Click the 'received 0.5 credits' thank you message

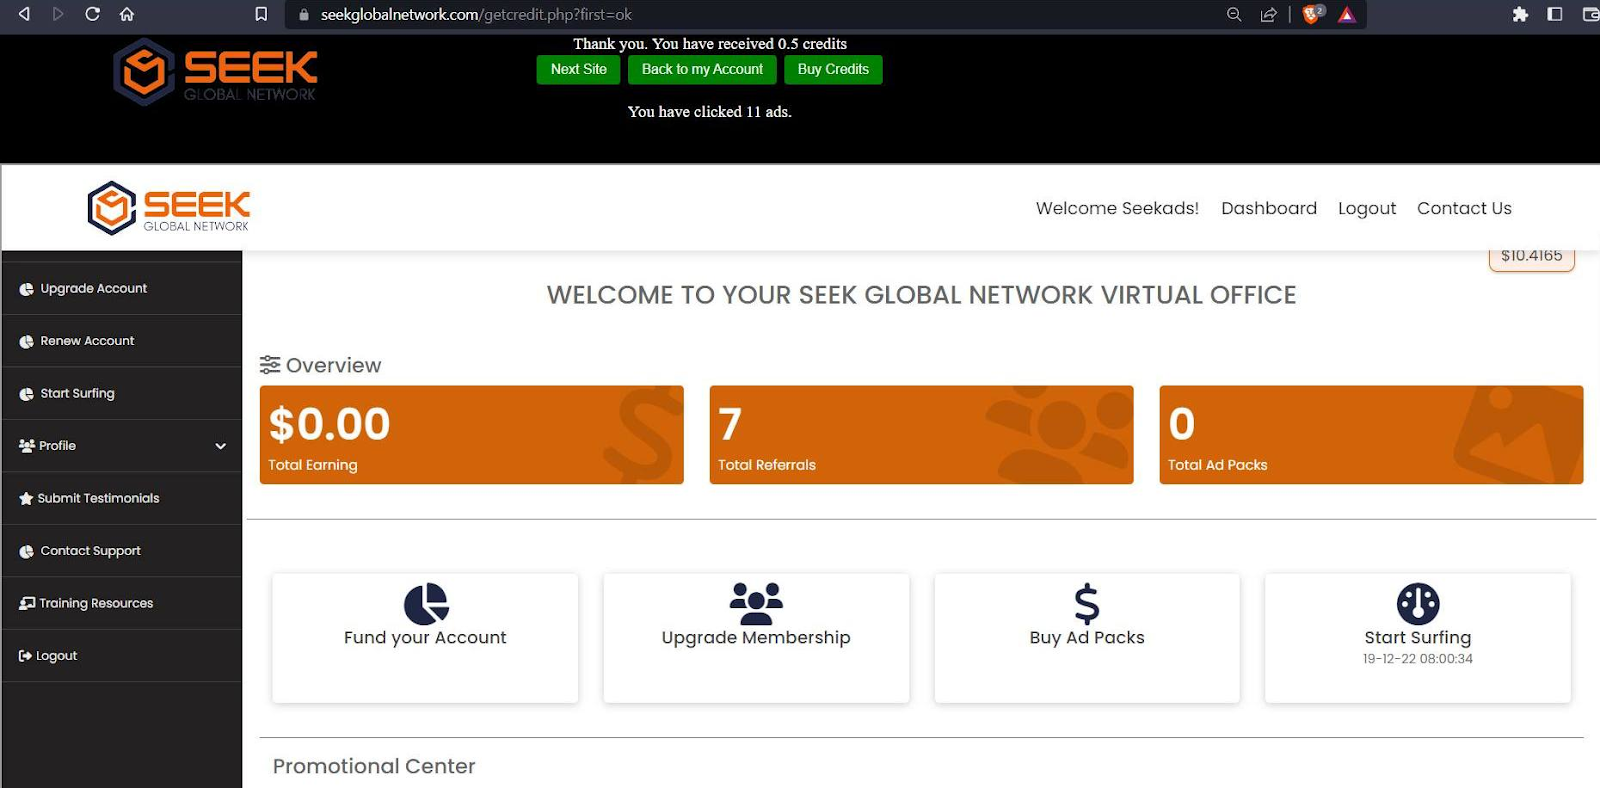710,44
